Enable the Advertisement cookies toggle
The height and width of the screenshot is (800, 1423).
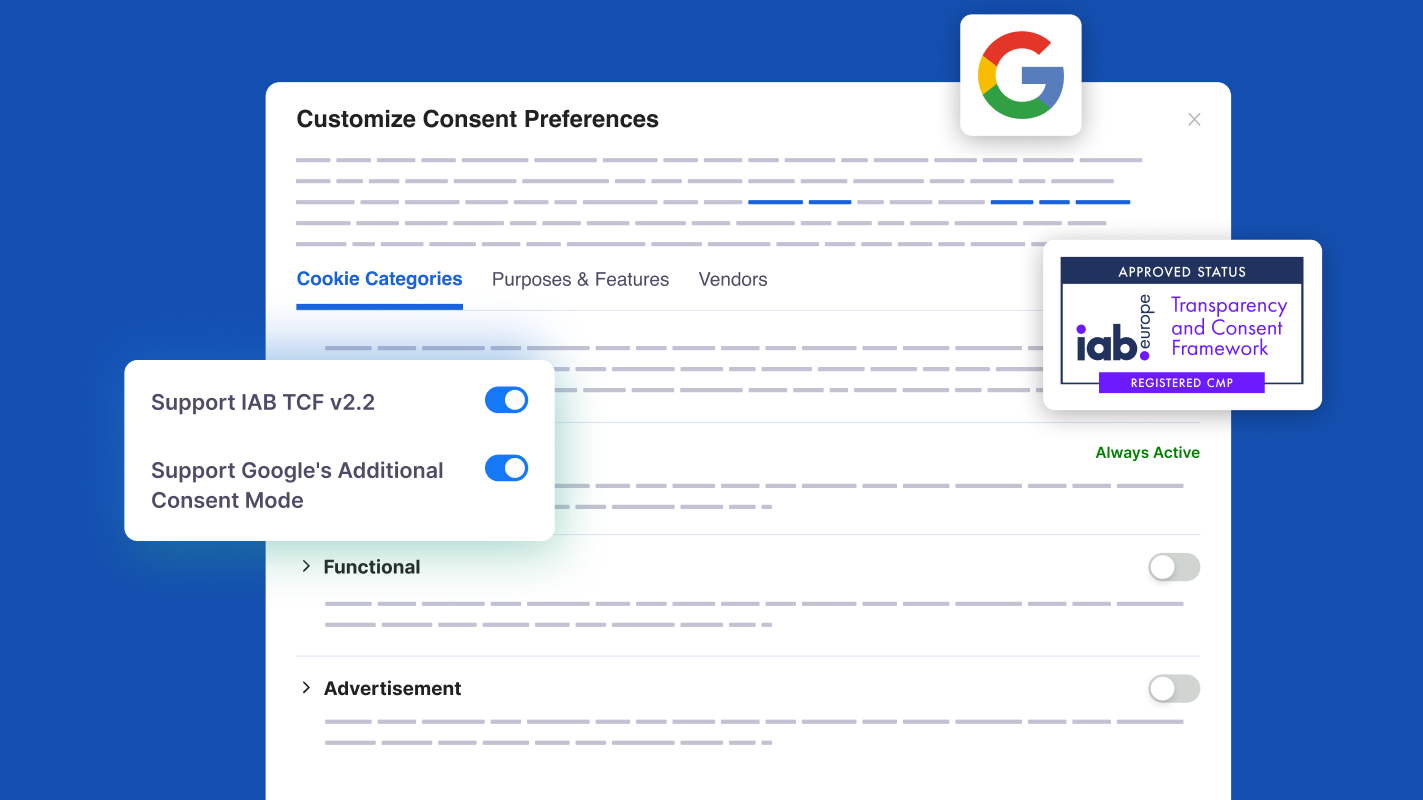click(x=1173, y=689)
